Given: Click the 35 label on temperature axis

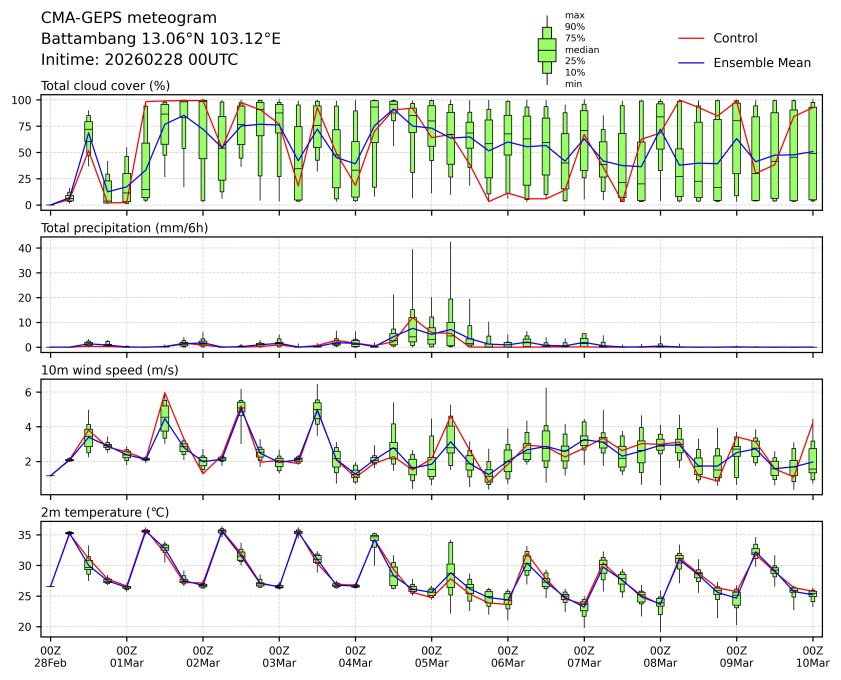Looking at the screenshot, I should [29, 536].
